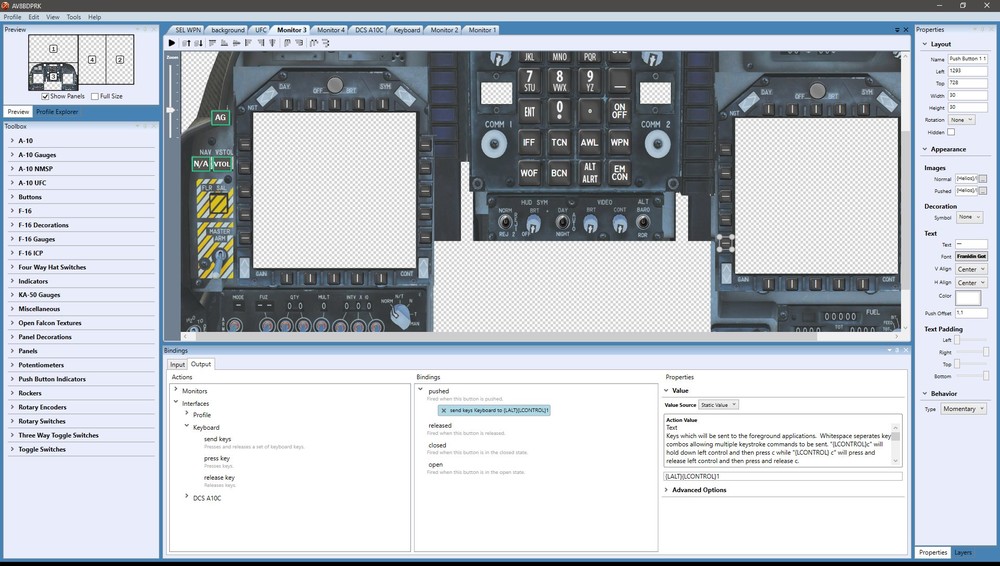The width and height of the screenshot is (1000, 566).
Task: Enable the Full Size checkbox
Action: point(95,96)
